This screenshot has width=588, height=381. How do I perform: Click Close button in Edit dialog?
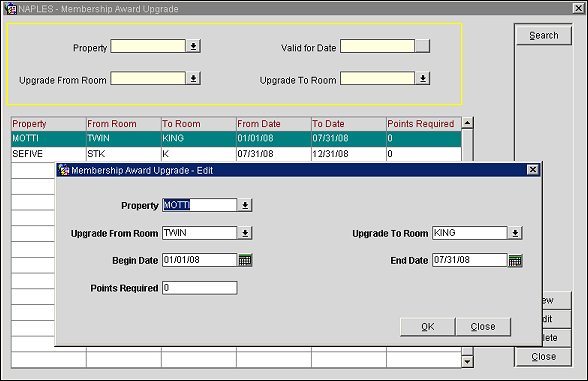coord(483,327)
